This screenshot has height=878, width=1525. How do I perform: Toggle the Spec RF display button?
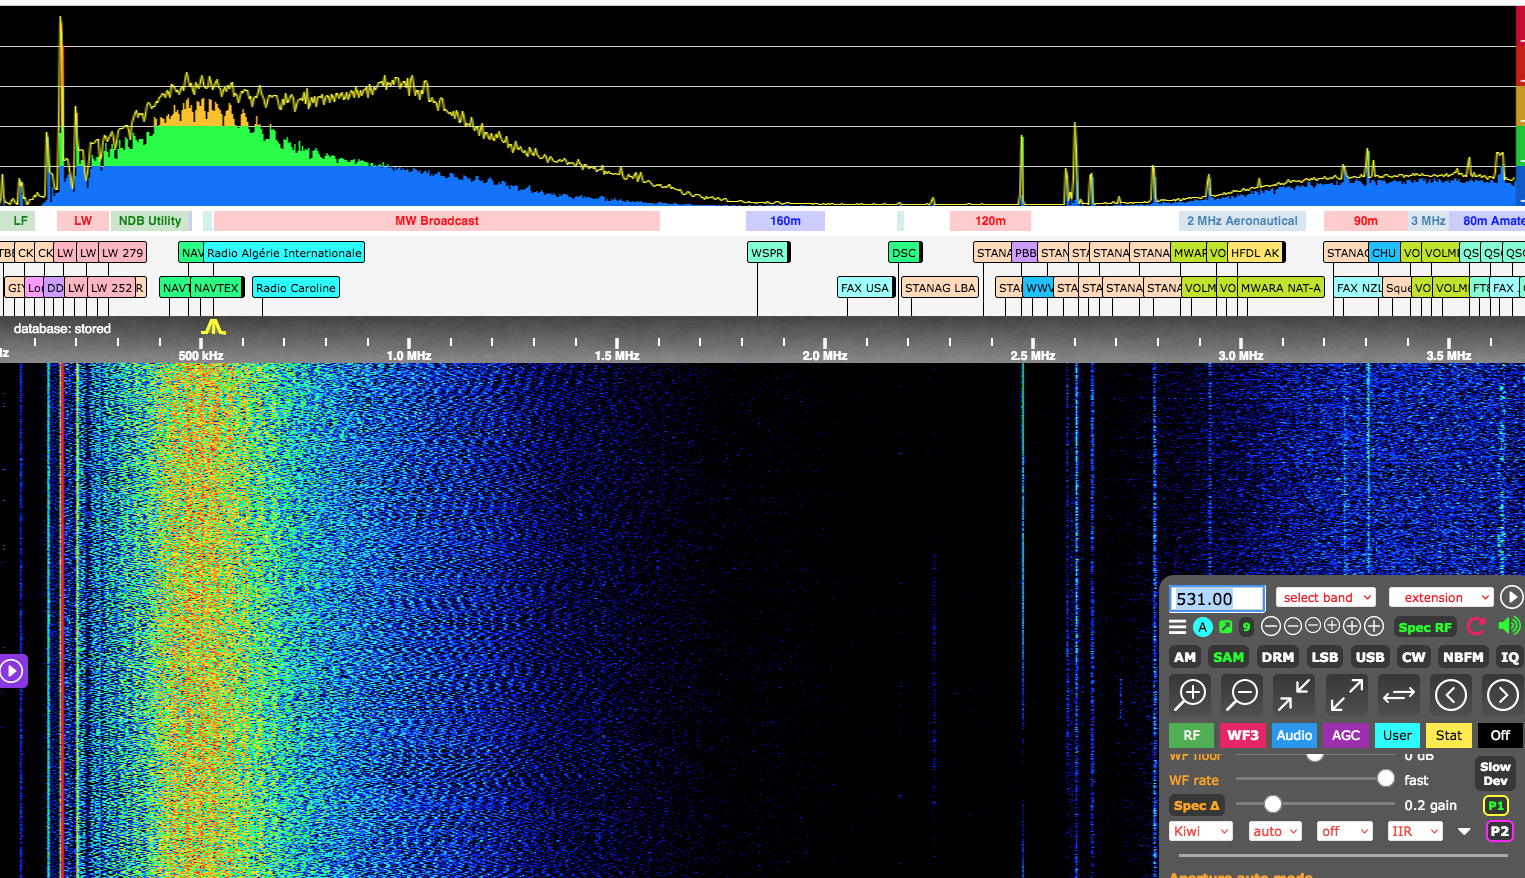(1424, 627)
